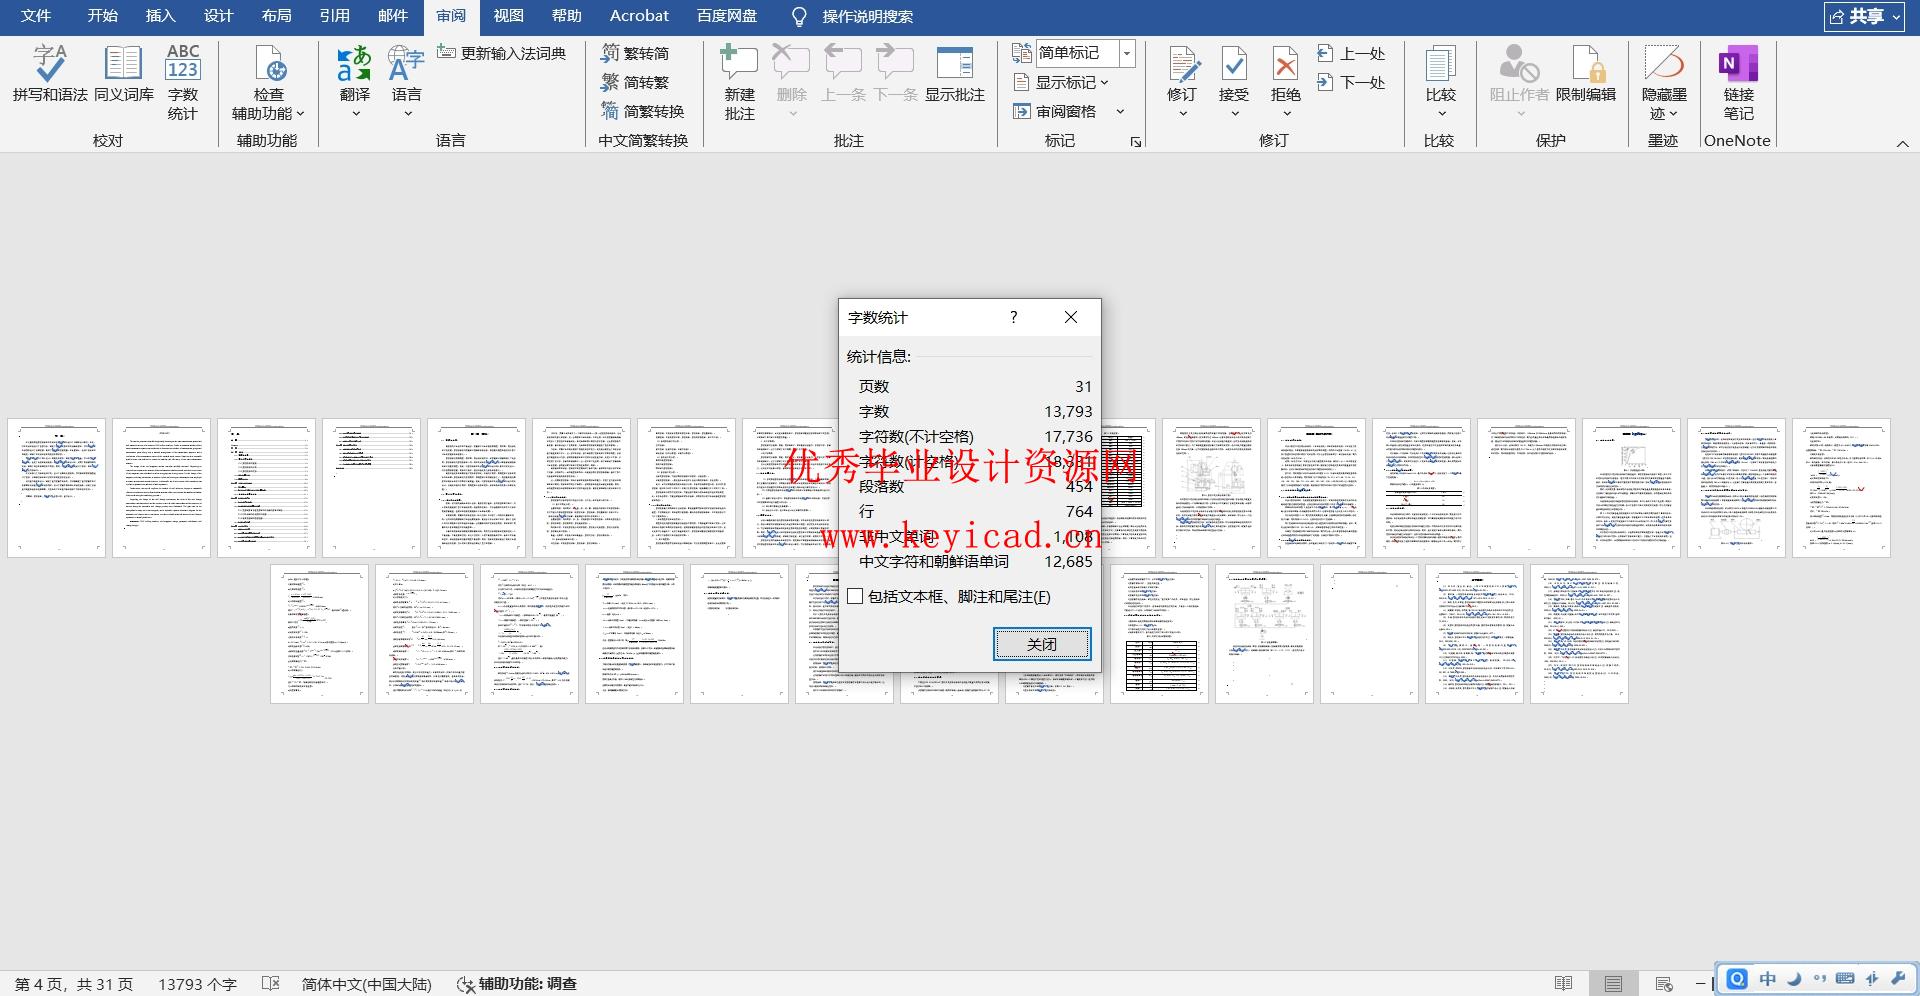Click the help question mark in dialog
This screenshot has width=1920, height=996.
(1013, 317)
